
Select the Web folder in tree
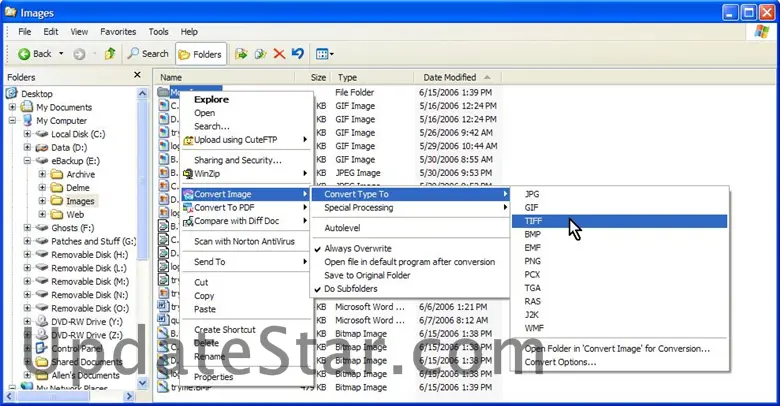[x=75, y=214]
